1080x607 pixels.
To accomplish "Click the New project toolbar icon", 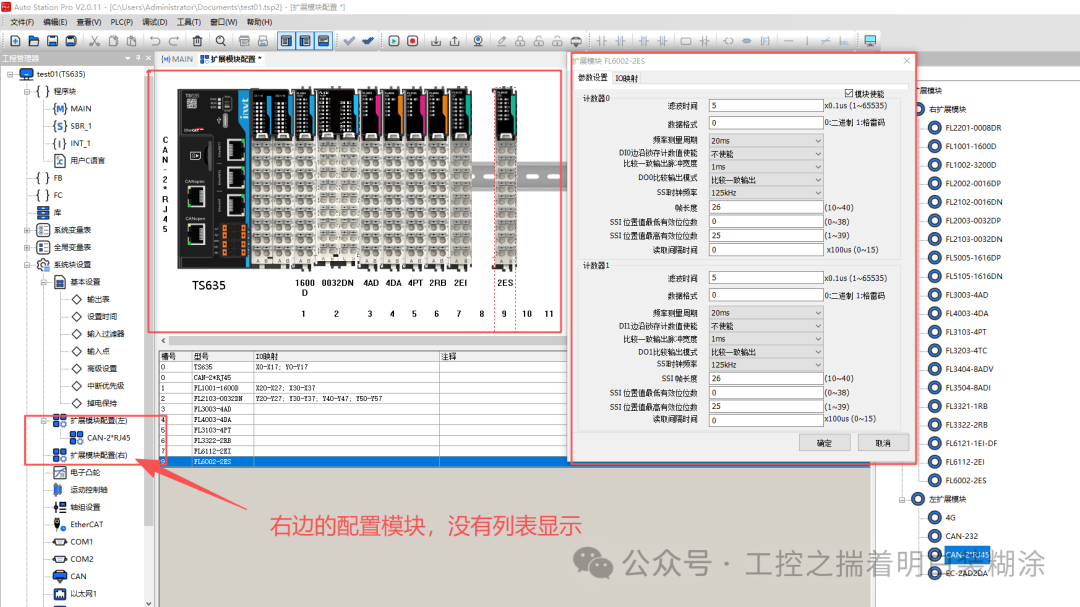I will click(x=15, y=41).
